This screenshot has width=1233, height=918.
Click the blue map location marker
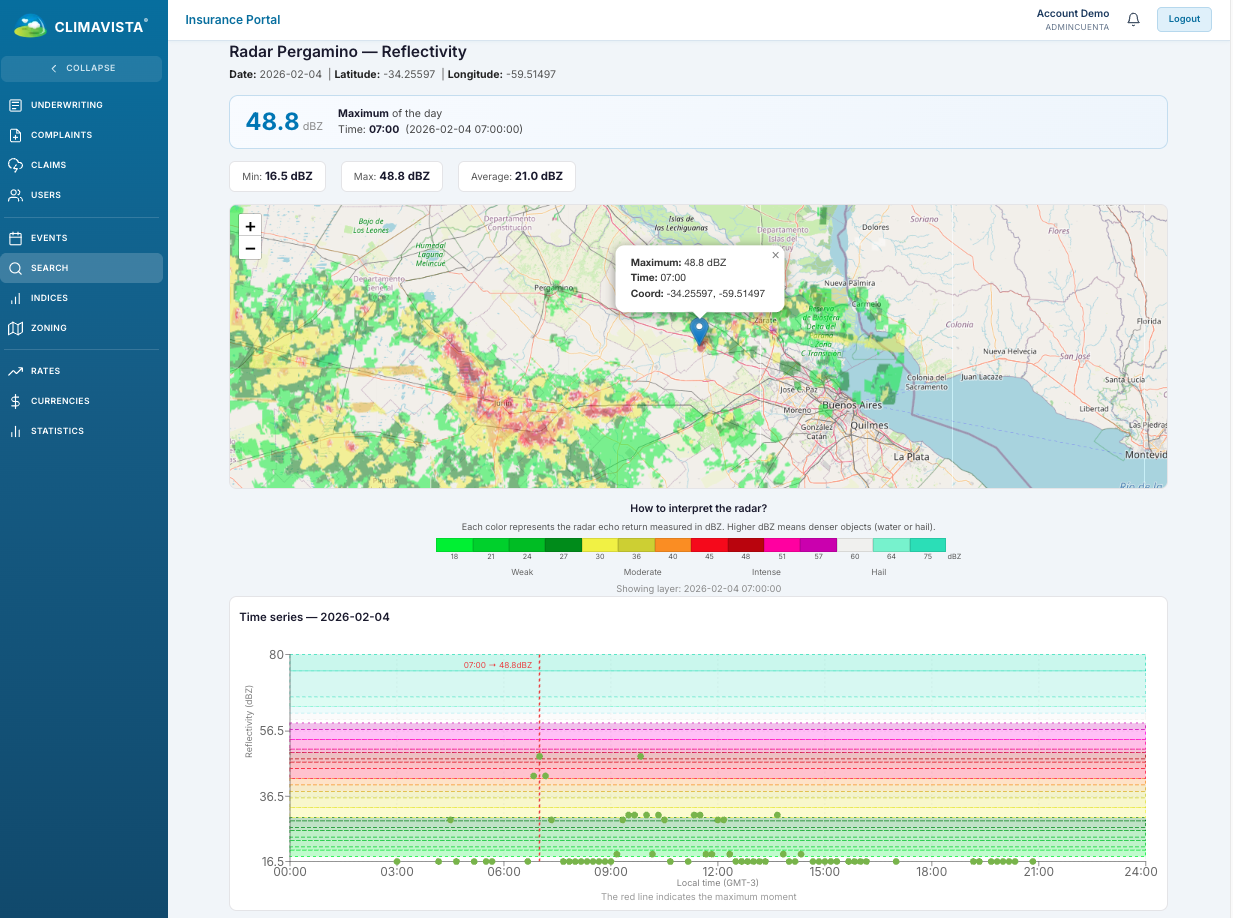pos(699,329)
